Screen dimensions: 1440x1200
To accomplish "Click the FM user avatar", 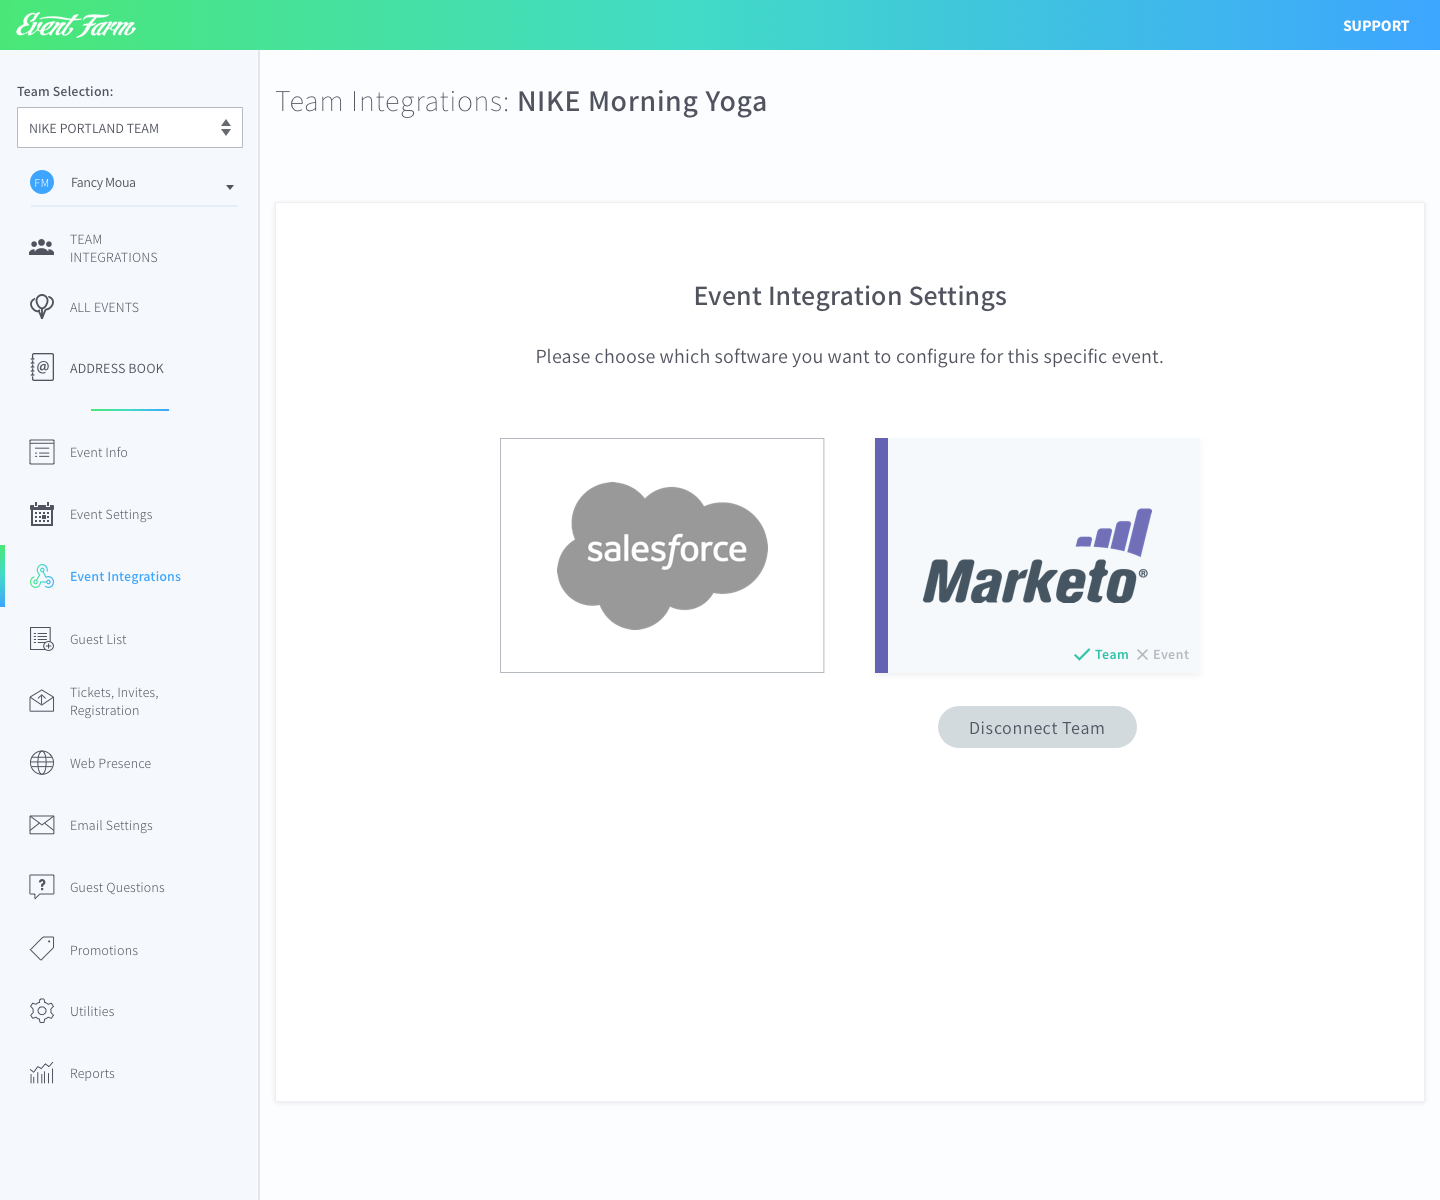I will [x=42, y=183].
